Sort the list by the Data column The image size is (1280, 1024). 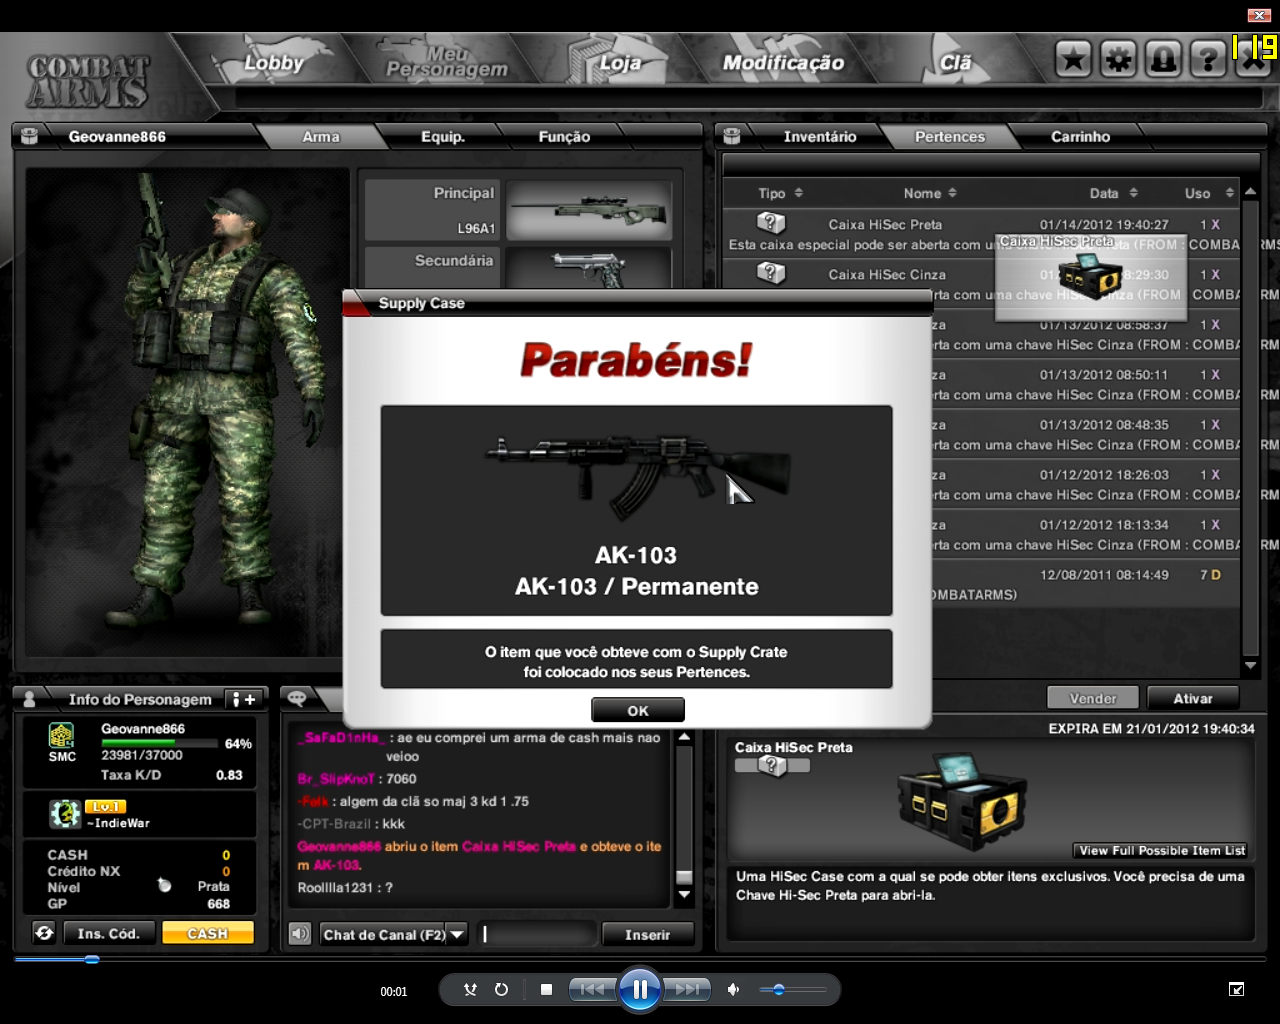tap(1114, 193)
